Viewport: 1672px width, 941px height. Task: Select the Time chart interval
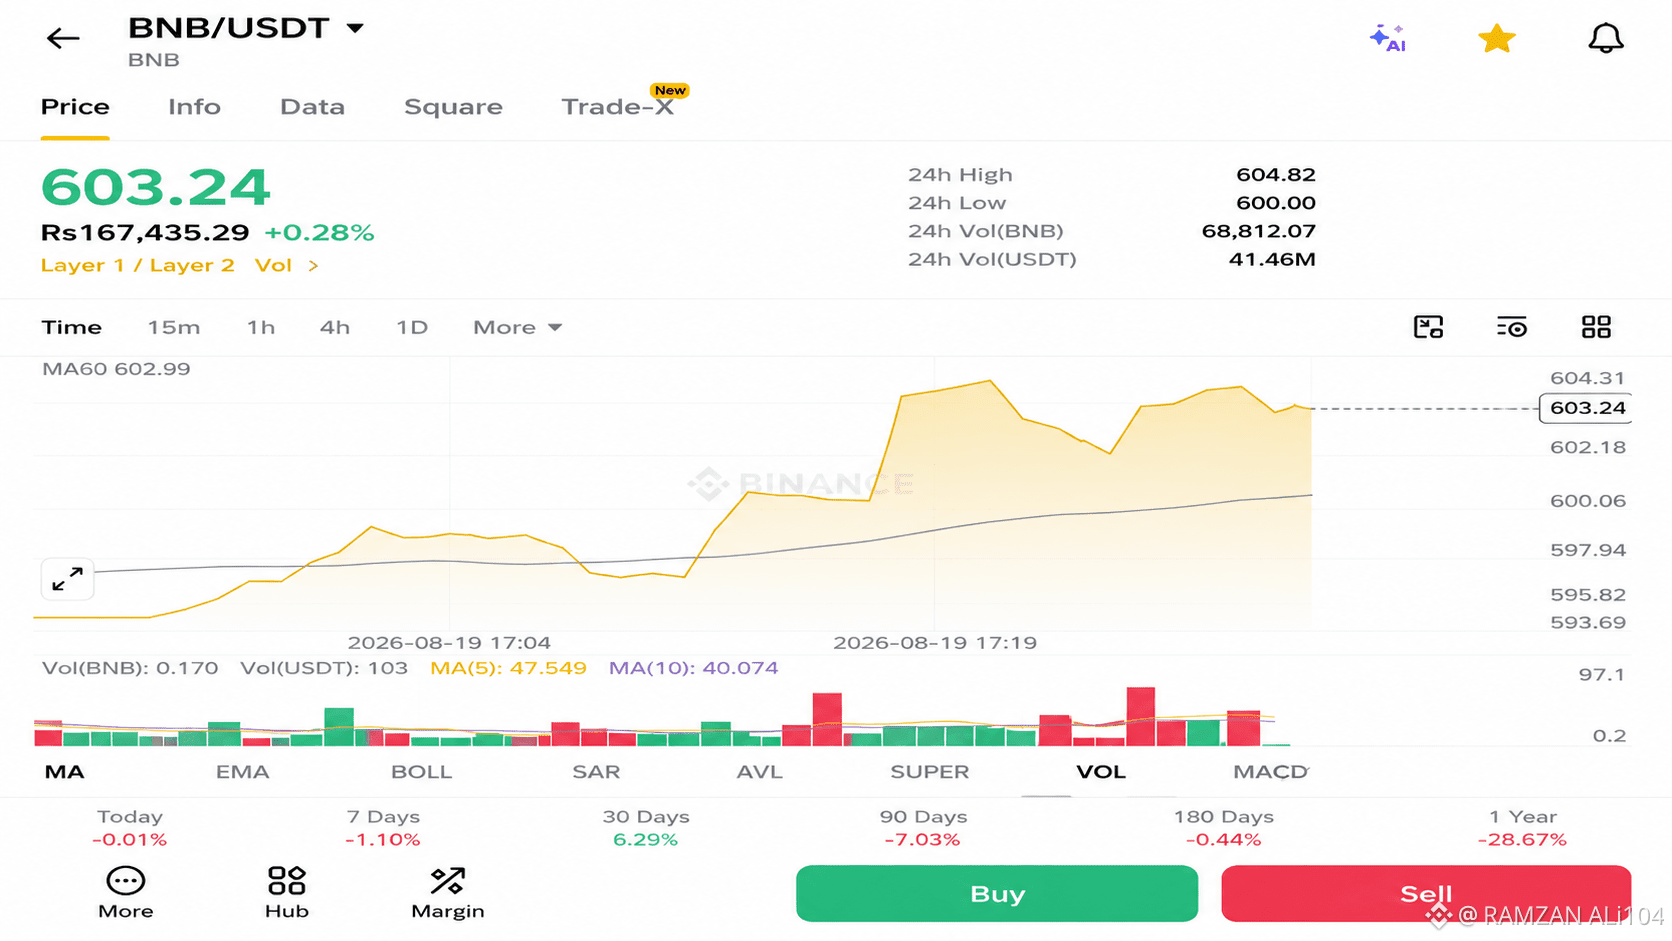click(72, 327)
